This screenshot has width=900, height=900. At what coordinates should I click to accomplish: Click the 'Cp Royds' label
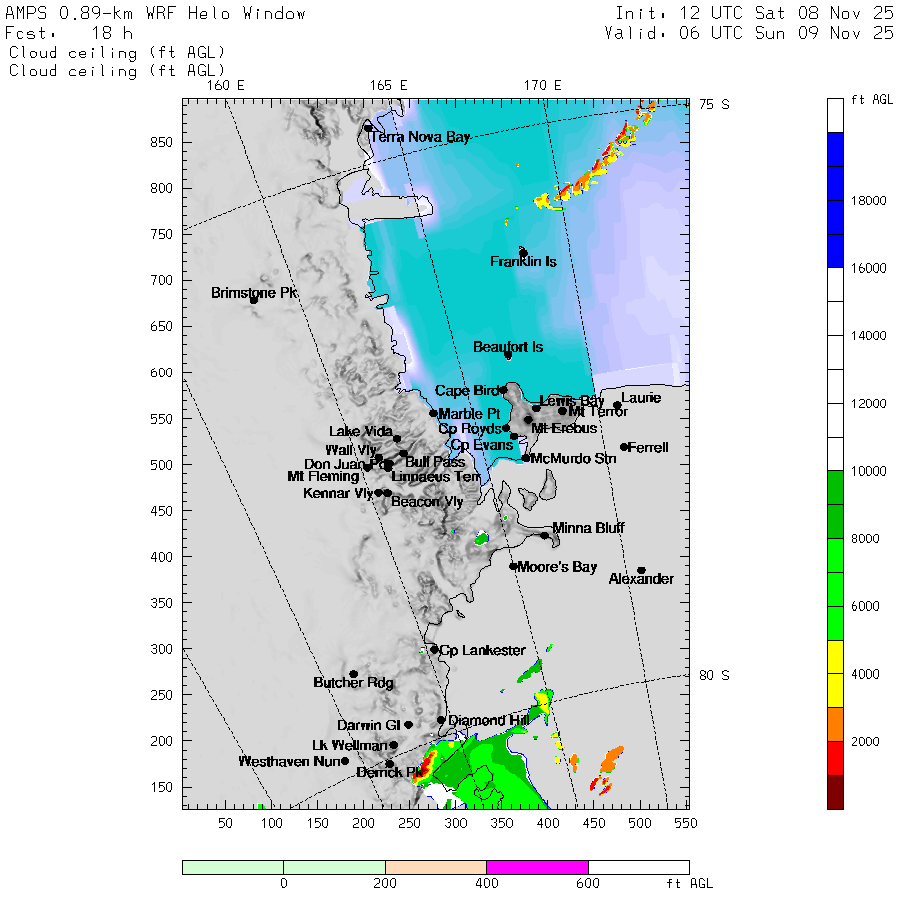pyautogui.click(x=470, y=429)
